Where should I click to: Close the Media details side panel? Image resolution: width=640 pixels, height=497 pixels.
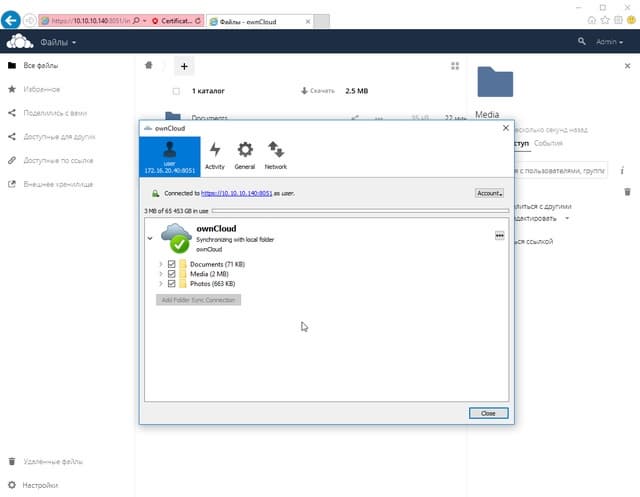(x=627, y=66)
